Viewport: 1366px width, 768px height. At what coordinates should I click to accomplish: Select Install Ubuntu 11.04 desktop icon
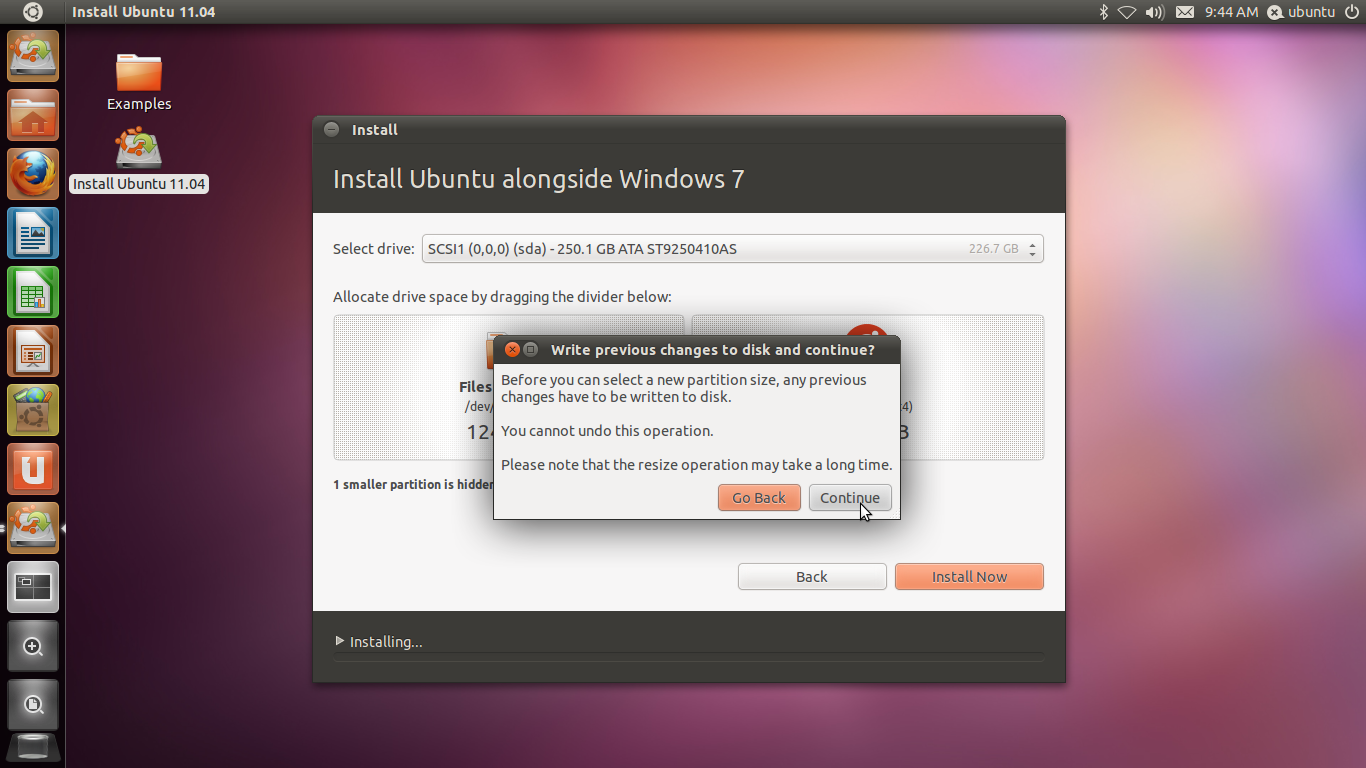coord(139,160)
